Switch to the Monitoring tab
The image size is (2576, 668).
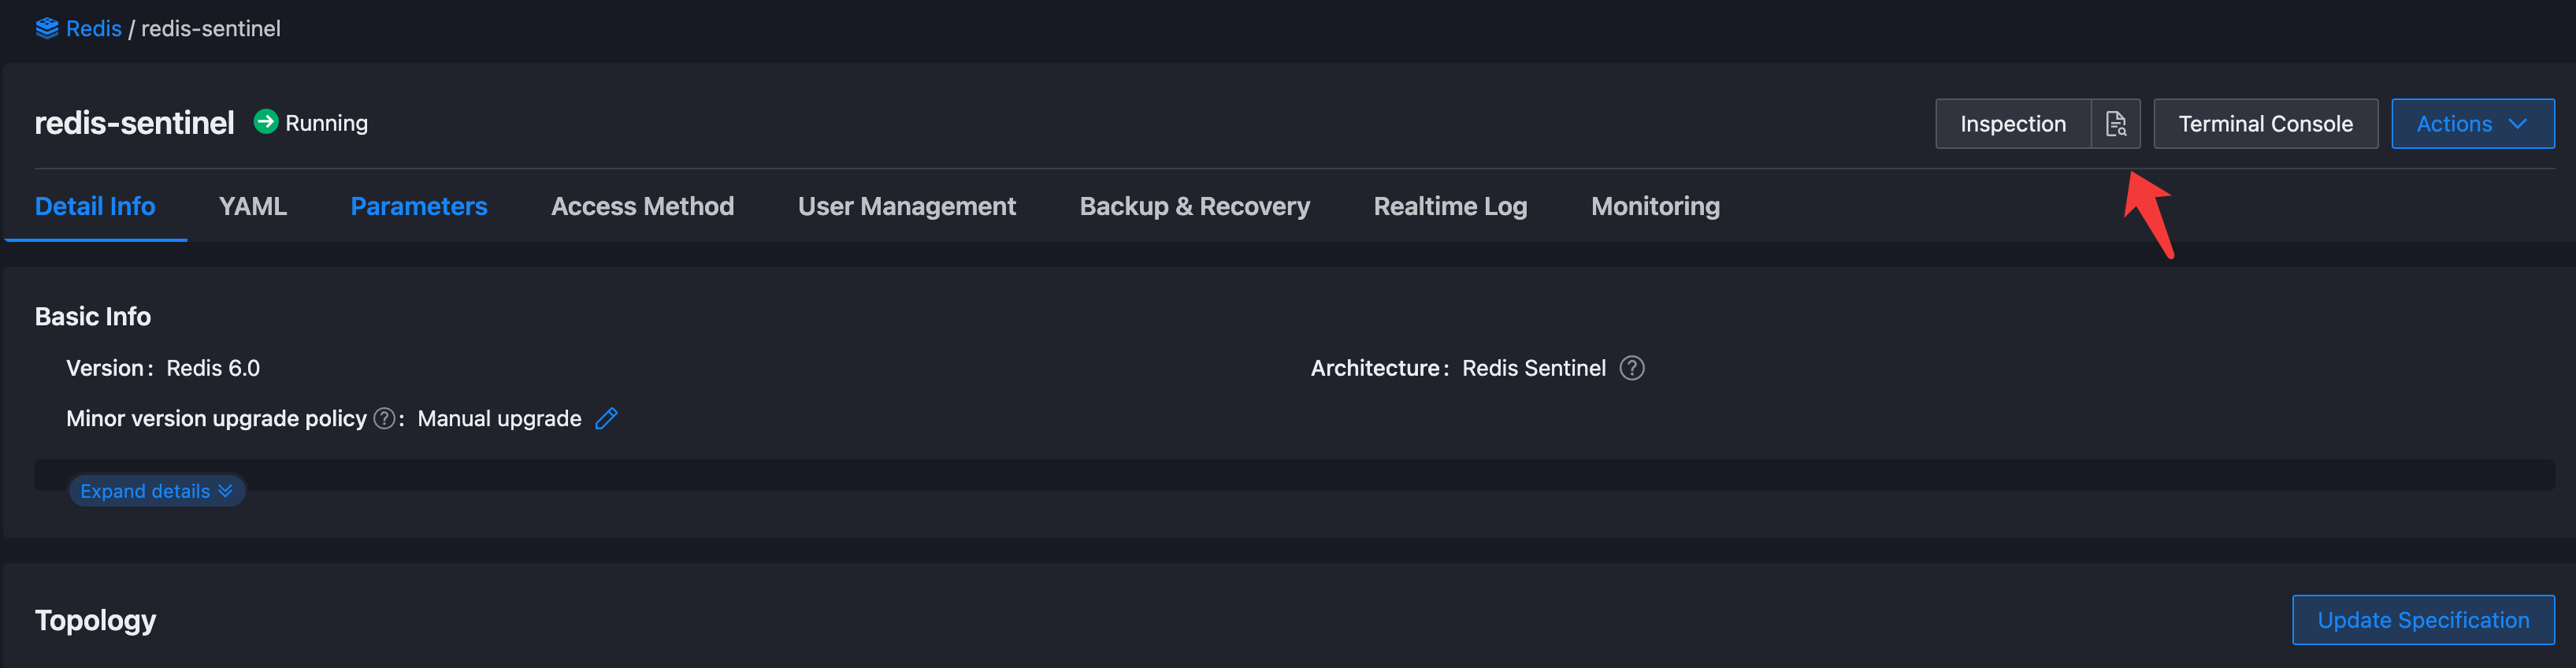pos(1655,206)
